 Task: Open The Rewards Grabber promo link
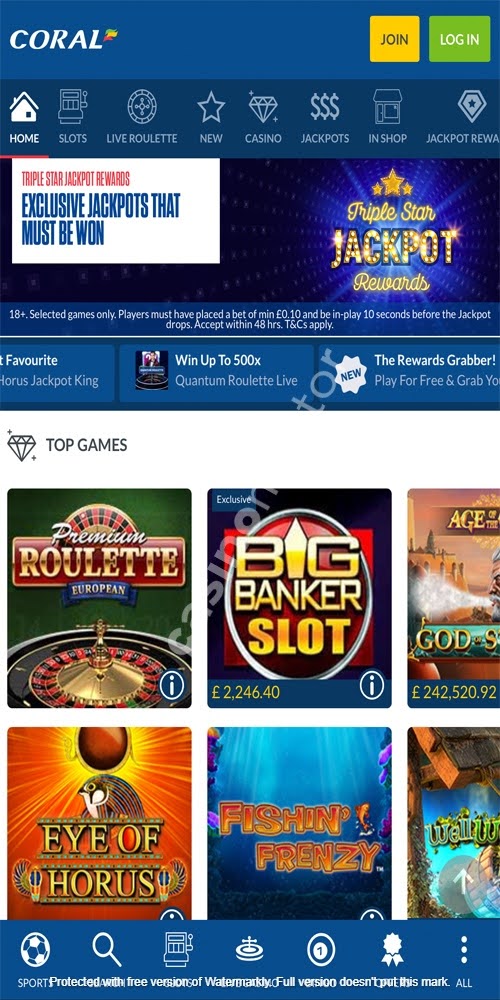[x=409, y=371]
